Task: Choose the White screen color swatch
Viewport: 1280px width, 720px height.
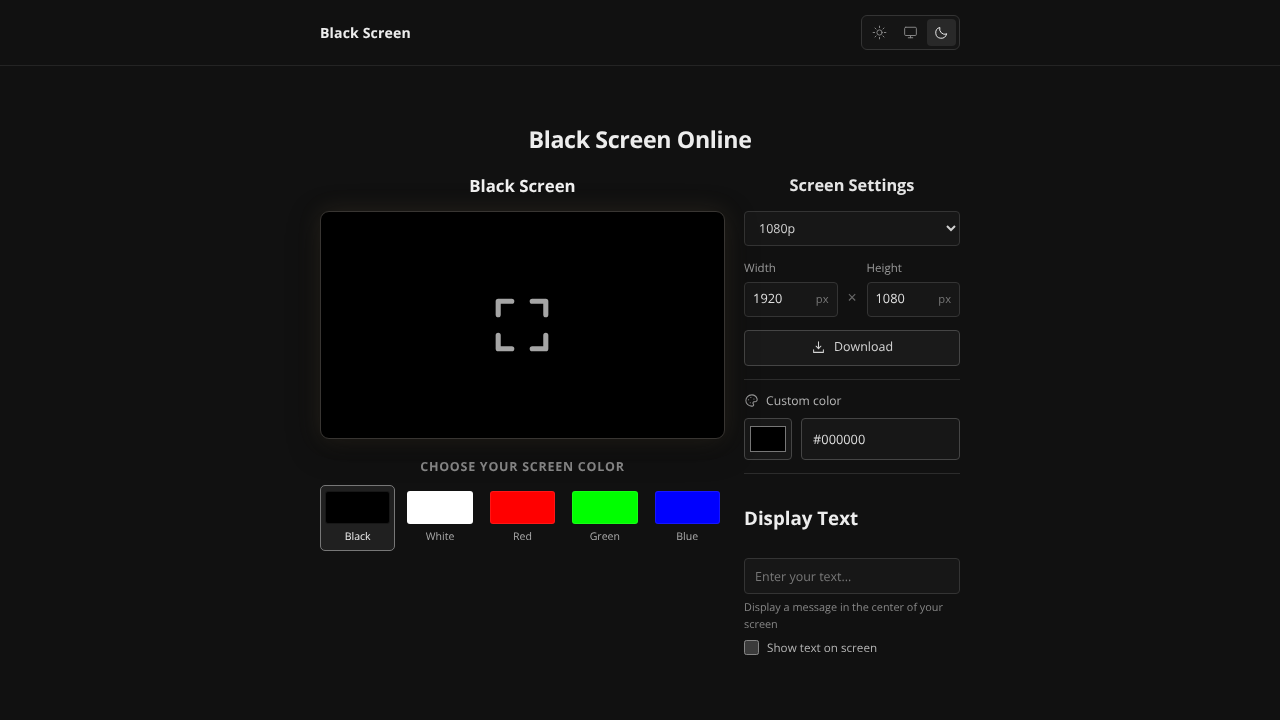Action: [440, 518]
